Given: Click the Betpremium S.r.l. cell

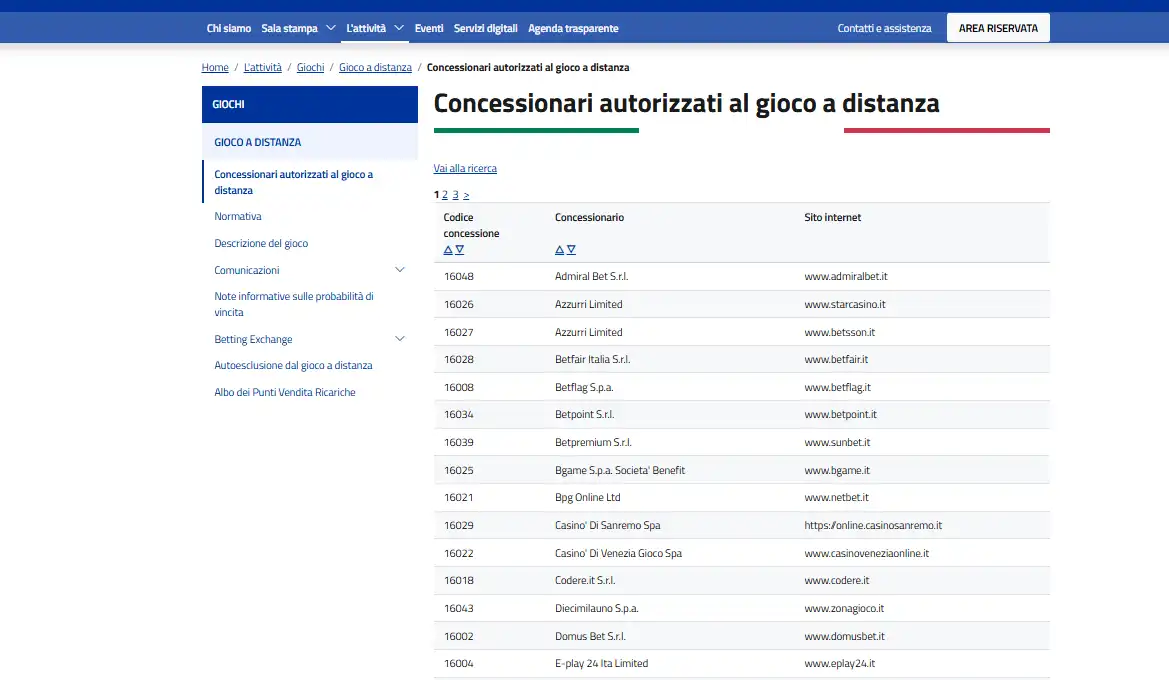Looking at the screenshot, I should [x=593, y=442].
